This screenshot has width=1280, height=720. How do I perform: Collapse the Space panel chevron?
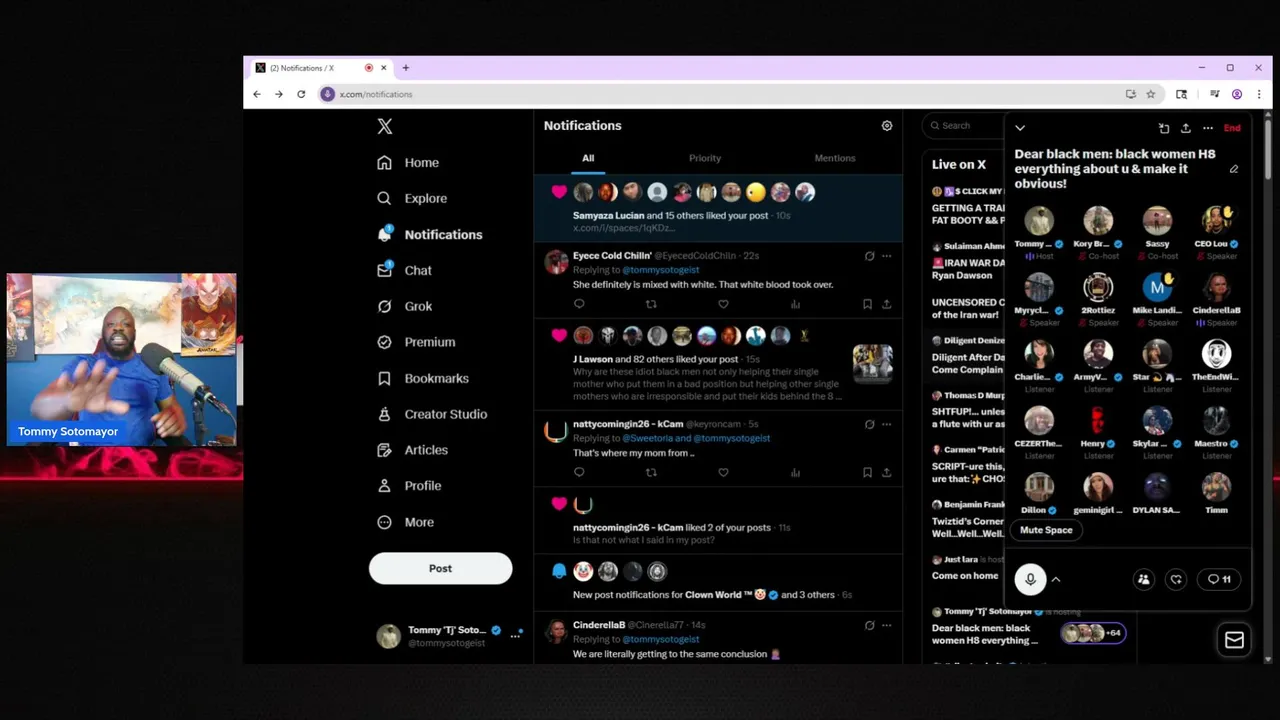point(1020,128)
